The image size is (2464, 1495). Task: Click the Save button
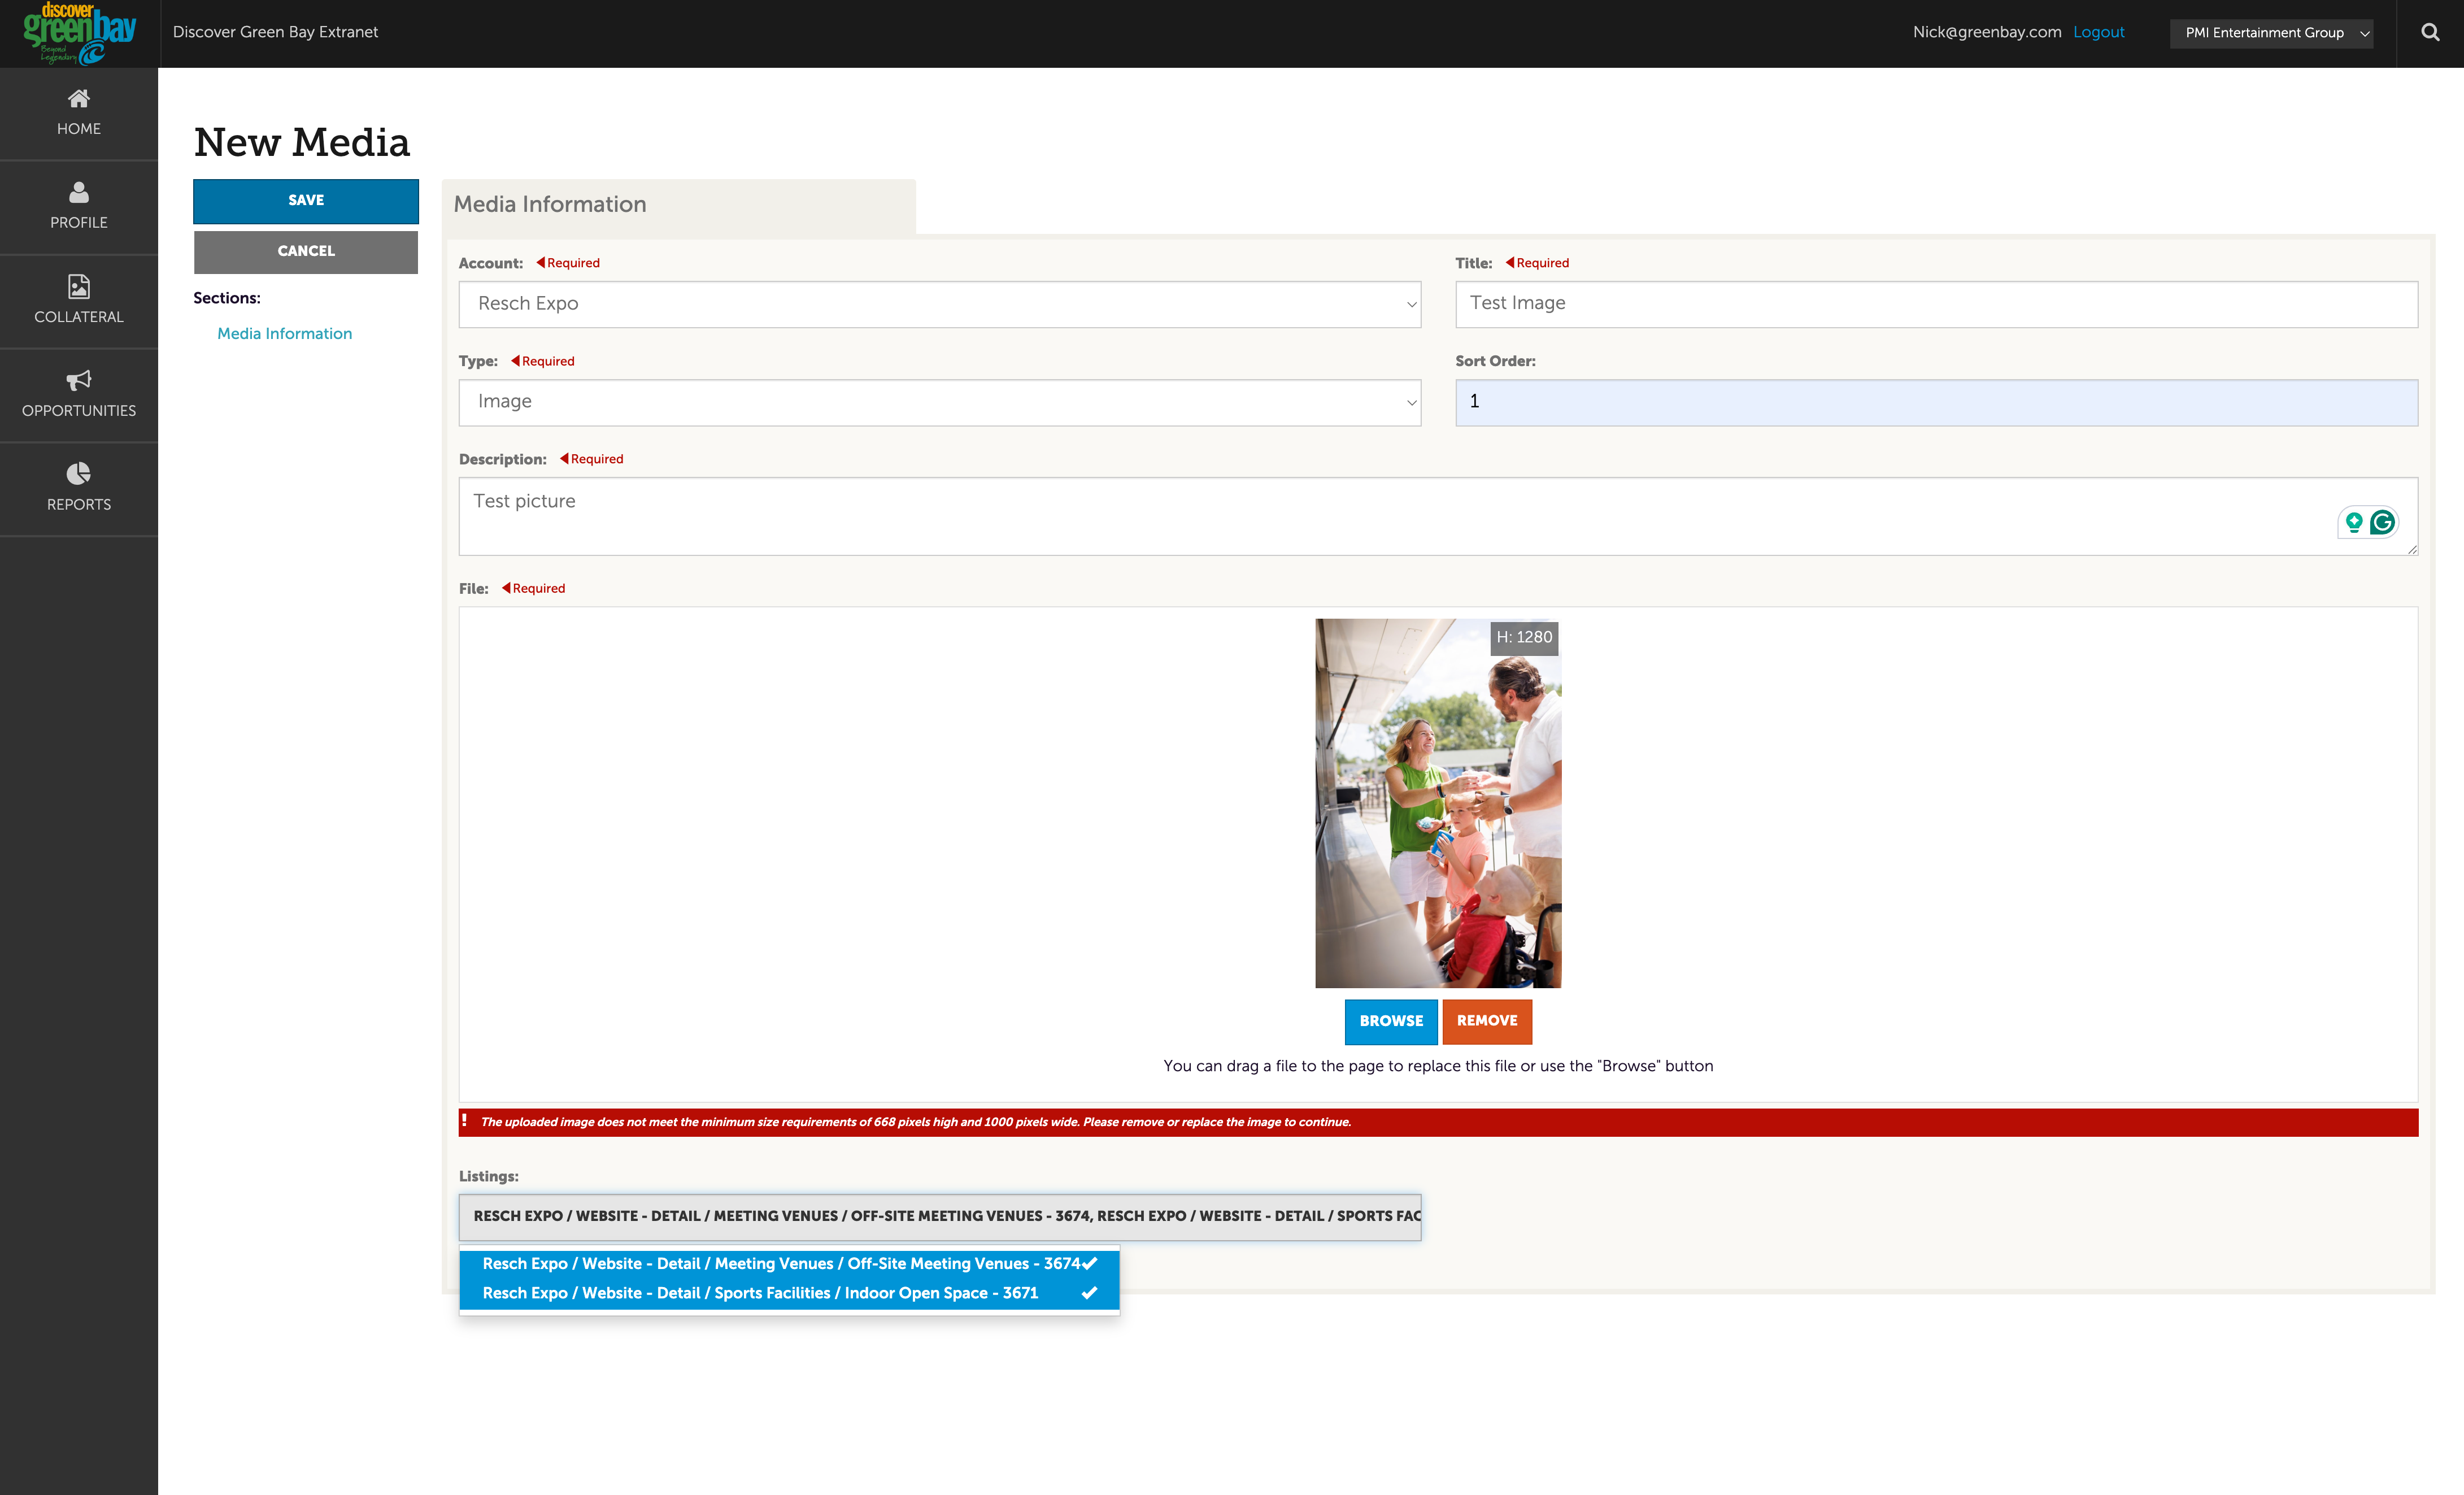coord(306,201)
